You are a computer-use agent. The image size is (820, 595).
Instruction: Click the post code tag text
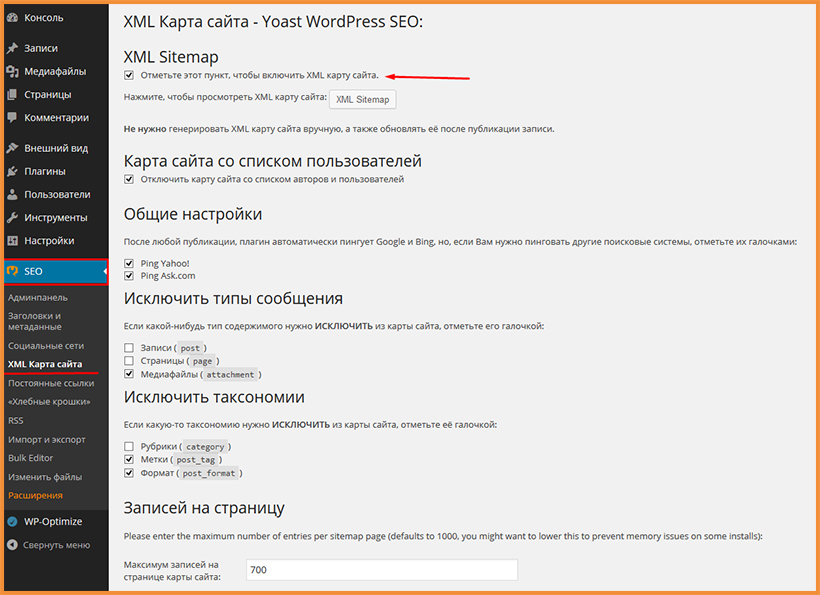(x=190, y=348)
